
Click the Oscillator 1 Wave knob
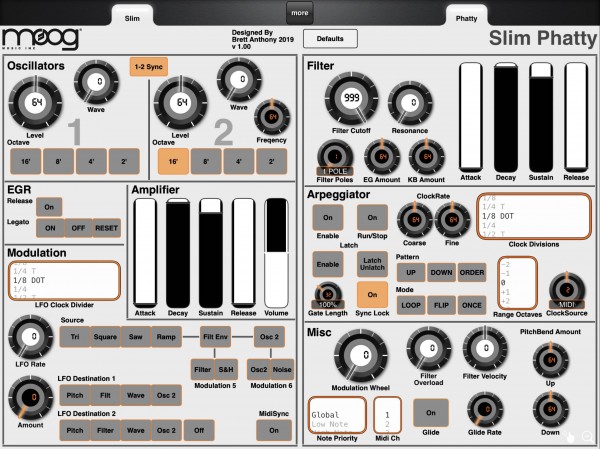(96, 82)
